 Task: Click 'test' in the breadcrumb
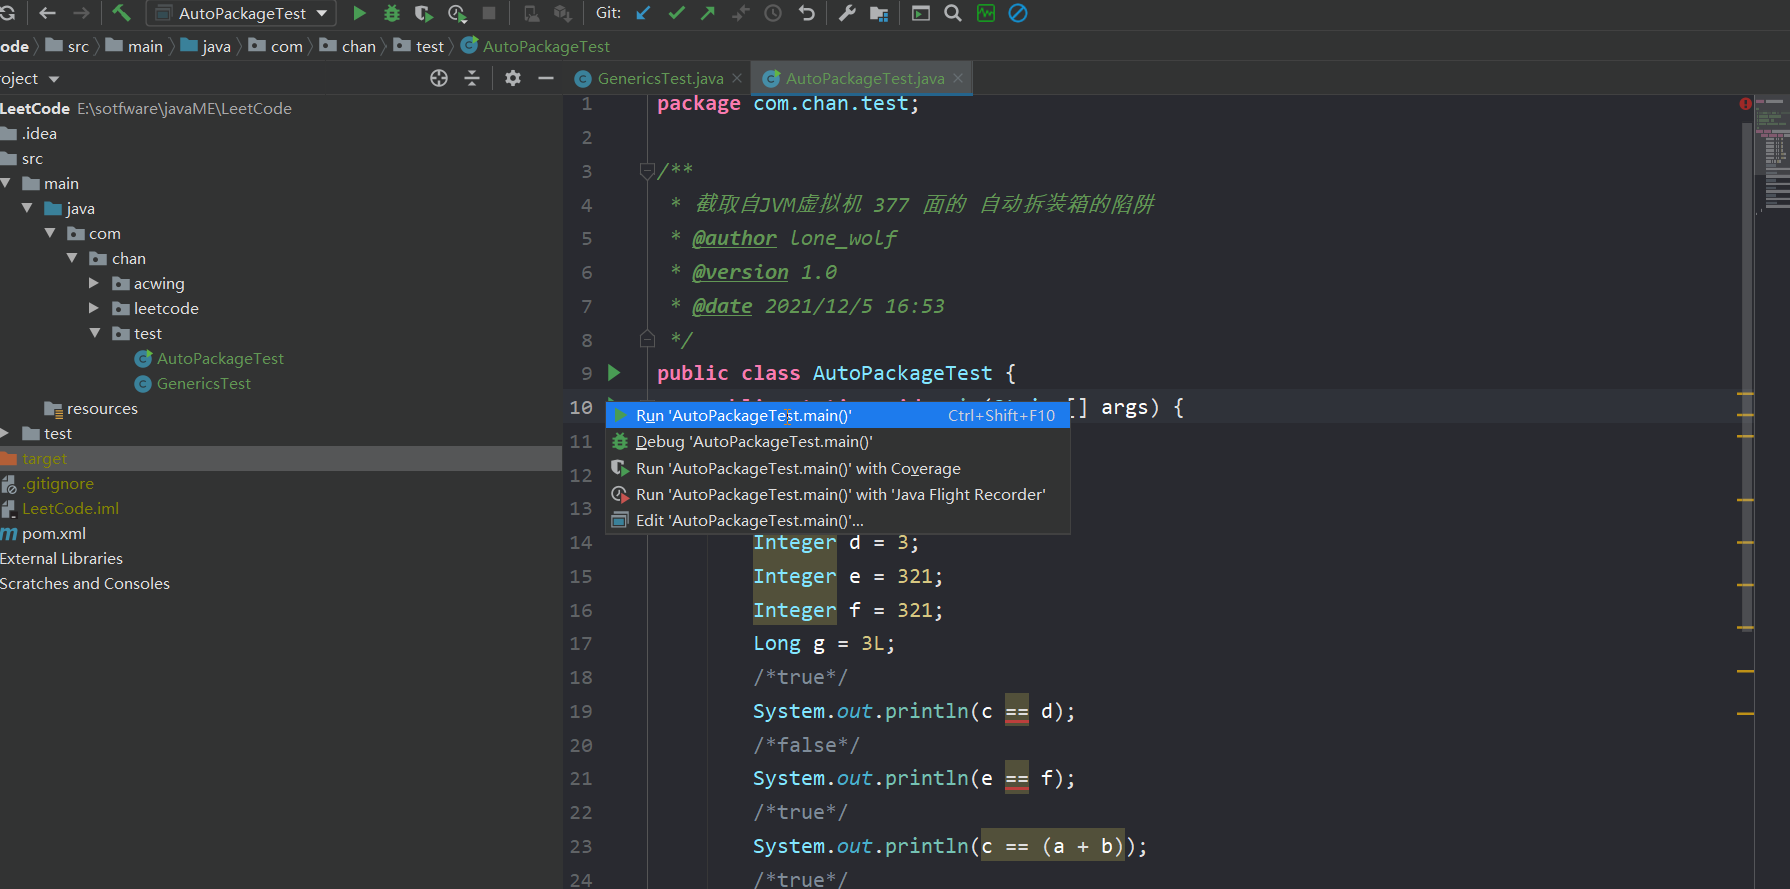(x=429, y=46)
